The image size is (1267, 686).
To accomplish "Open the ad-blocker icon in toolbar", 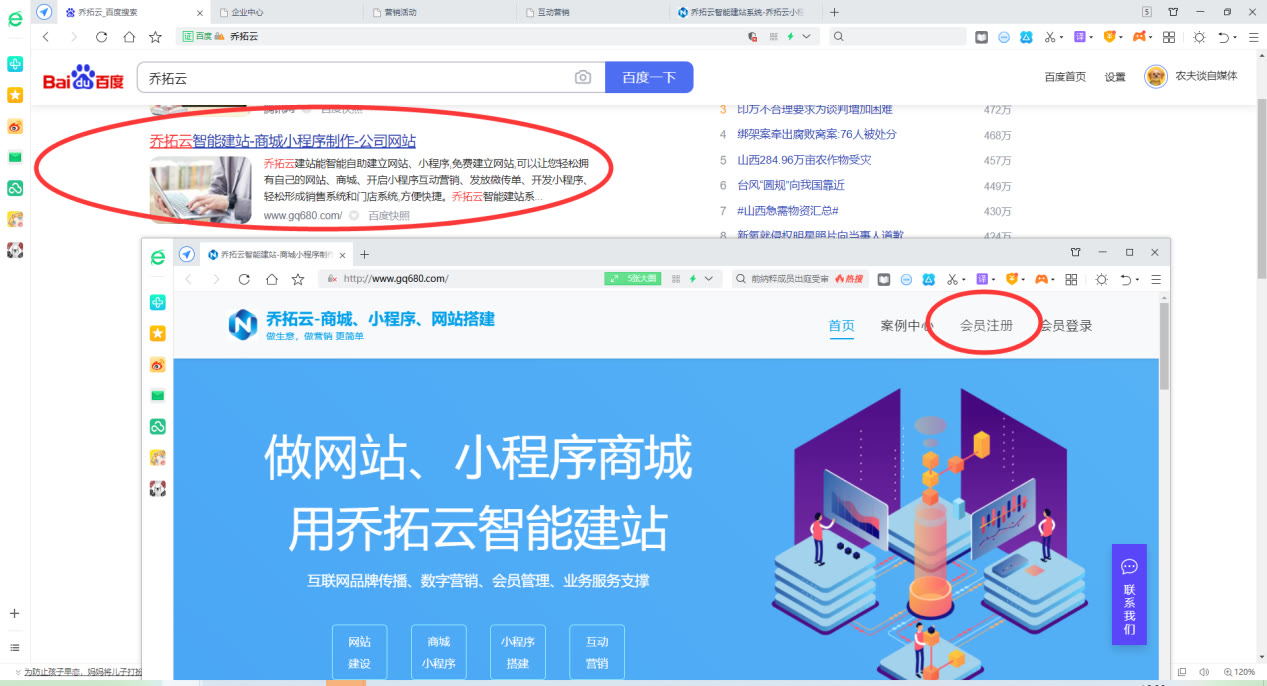I will [x=1003, y=35].
